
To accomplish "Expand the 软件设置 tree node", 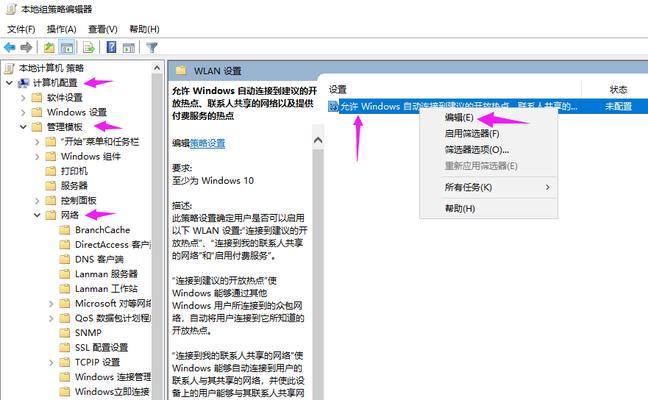I will (x=23, y=98).
